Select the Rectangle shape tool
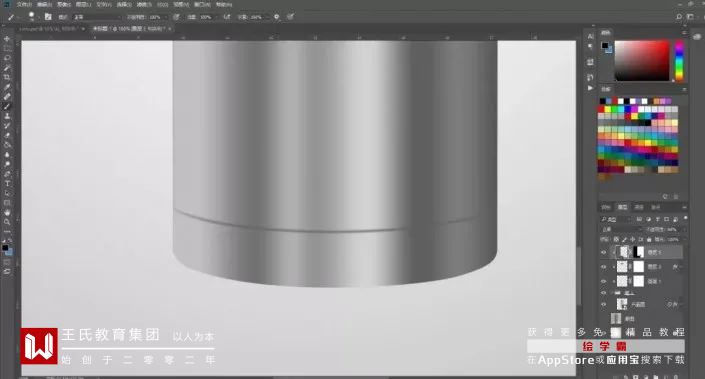Viewport: 705px width, 379px height. click(x=7, y=203)
